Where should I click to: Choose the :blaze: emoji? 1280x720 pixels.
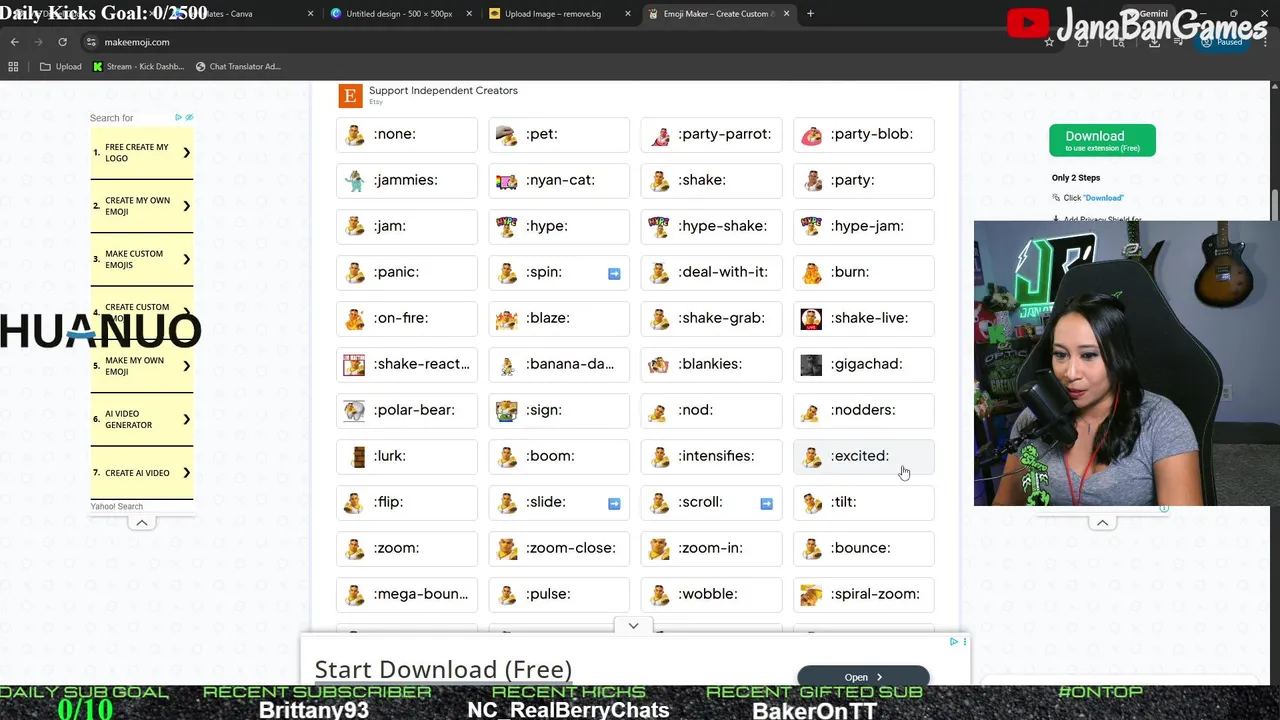point(559,318)
